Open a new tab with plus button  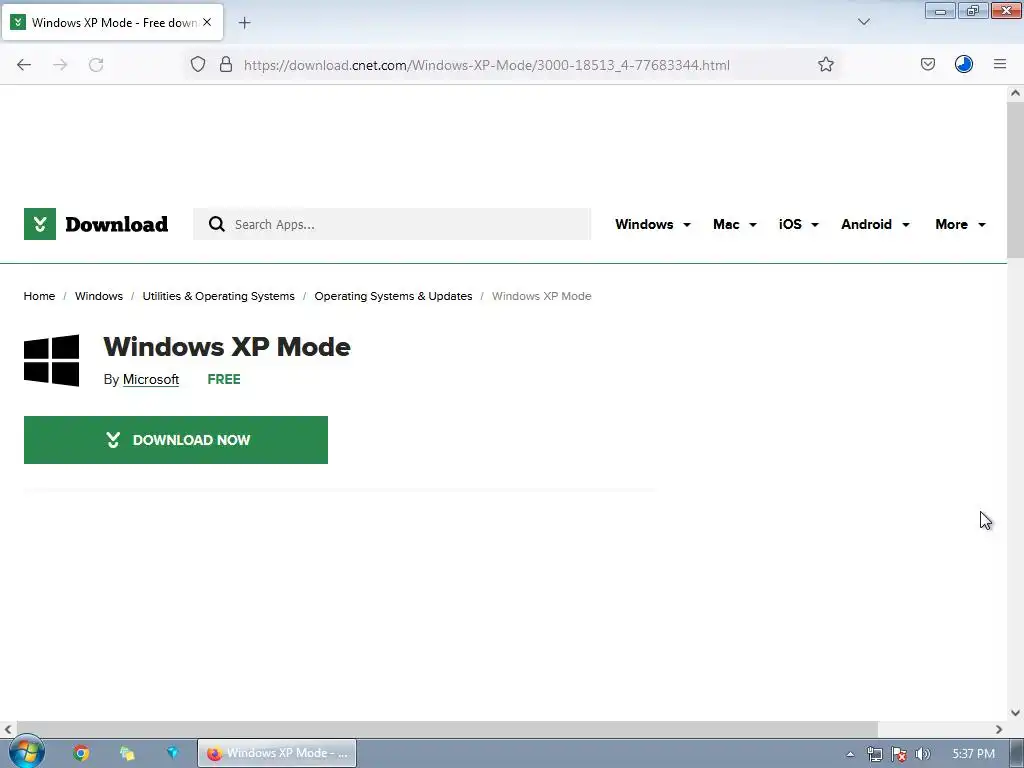(244, 23)
